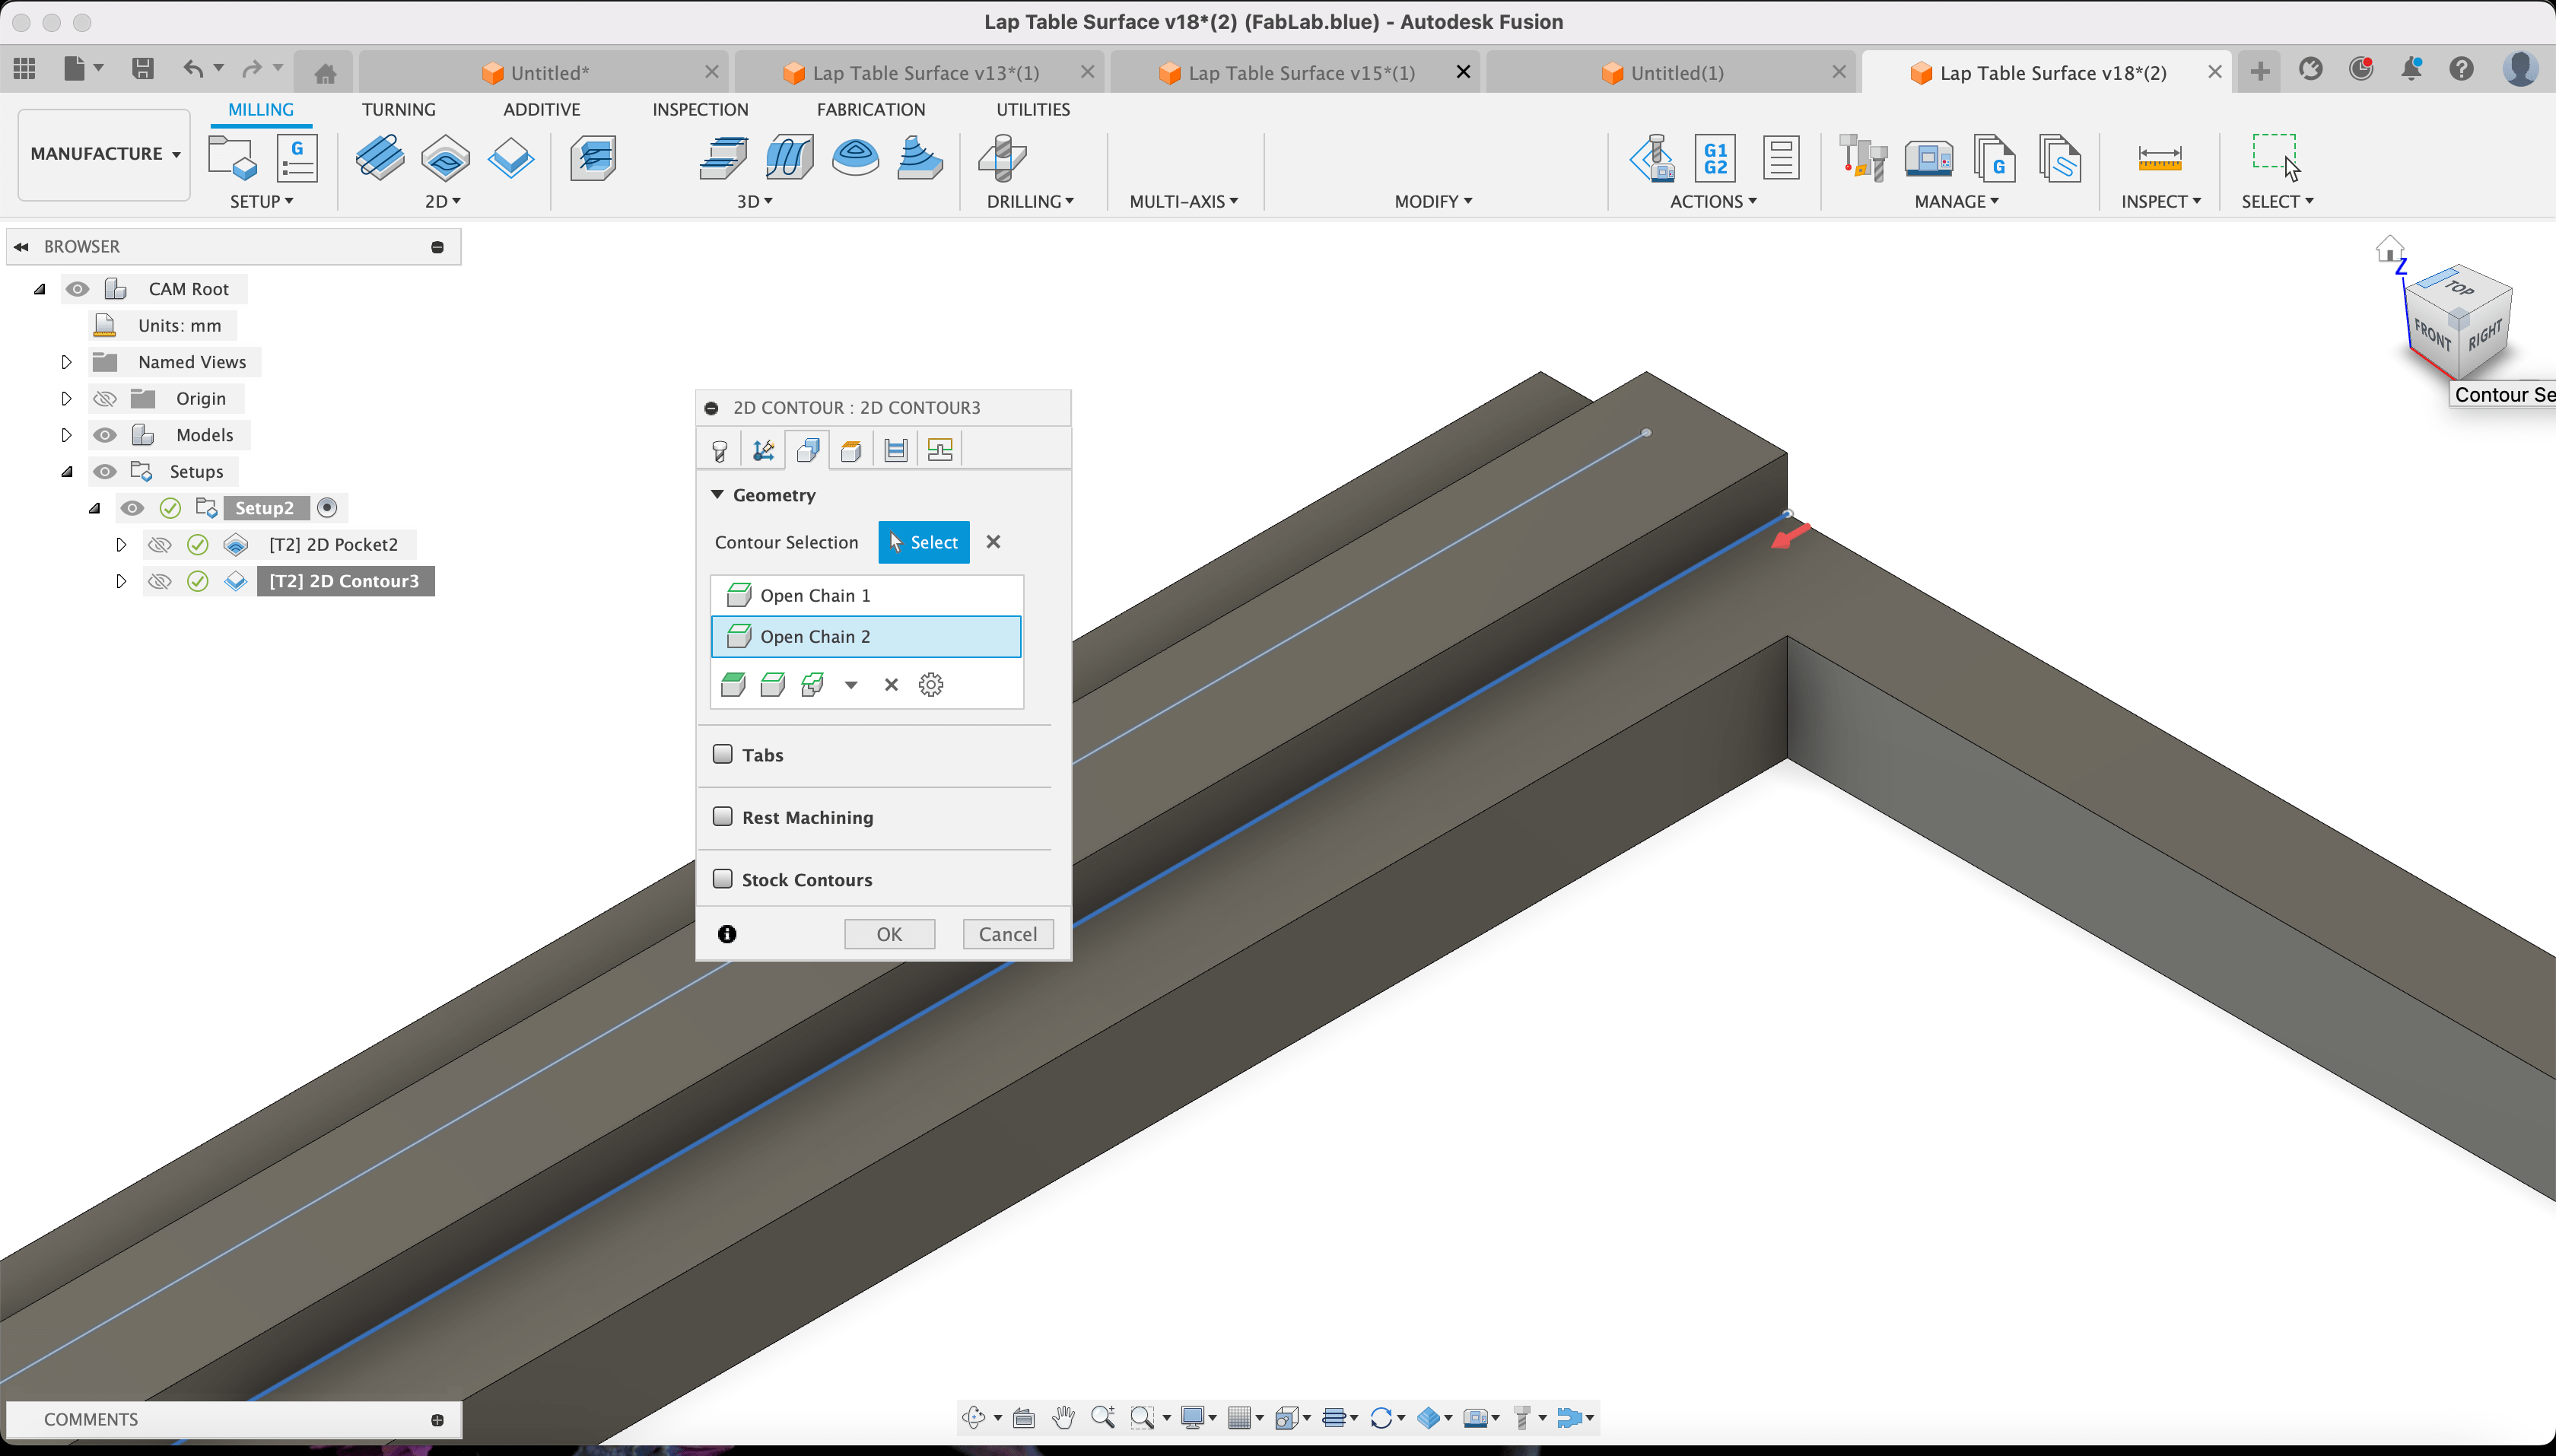Select the 2D Pocket toolbar icon
Image resolution: width=2556 pixels, height=1456 pixels.
click(446, 158)
